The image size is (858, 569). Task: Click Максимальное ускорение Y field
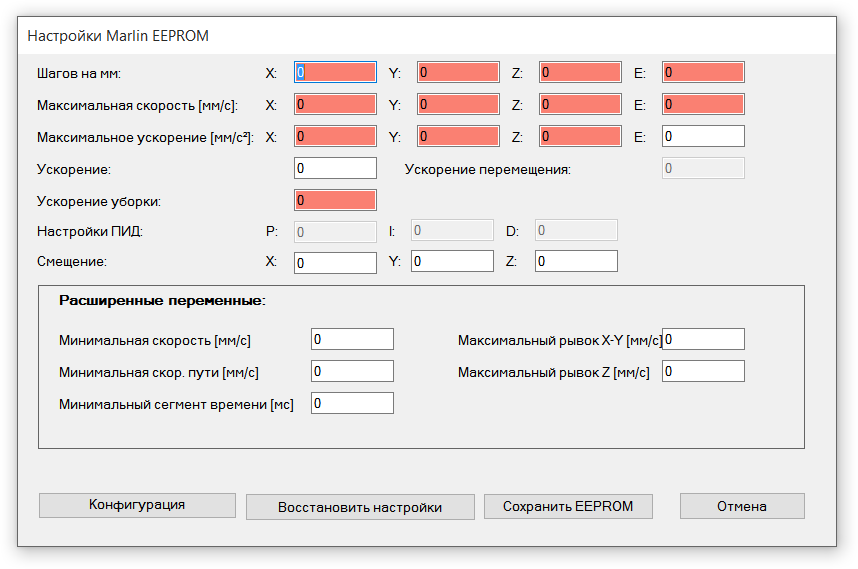click(458, 136)
